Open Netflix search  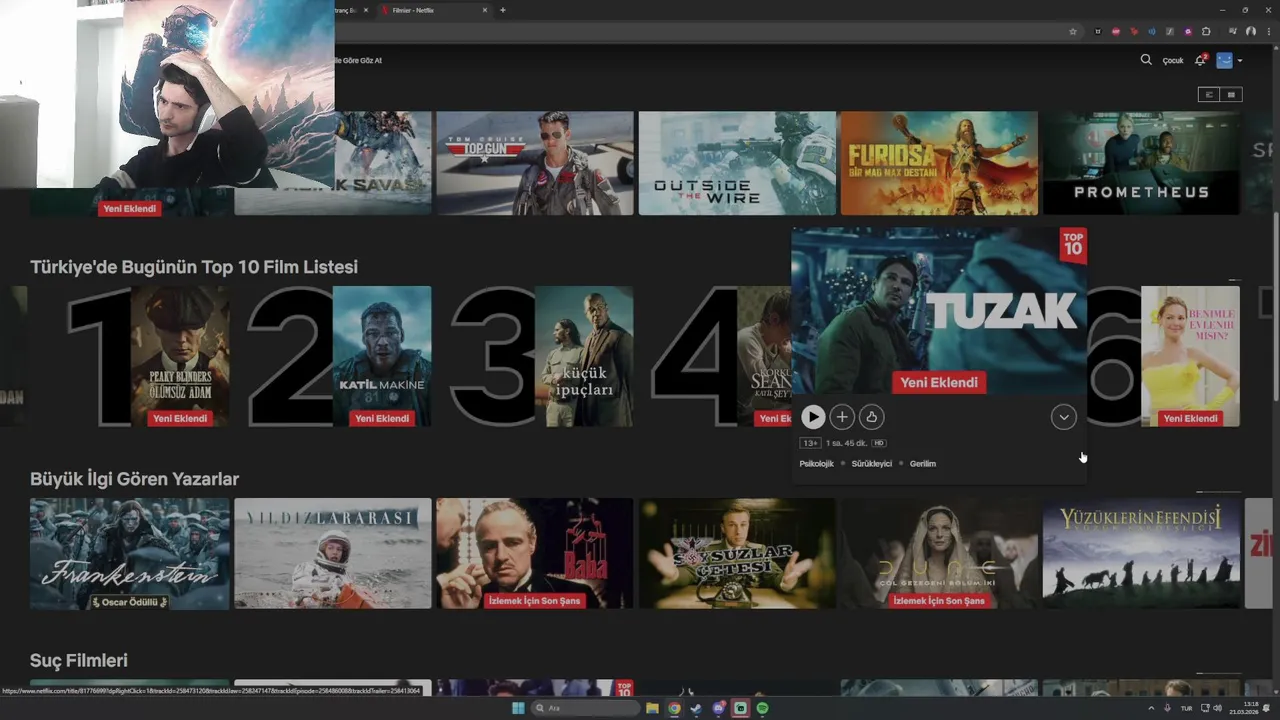pyautogui.click(x=1146, y=60)
